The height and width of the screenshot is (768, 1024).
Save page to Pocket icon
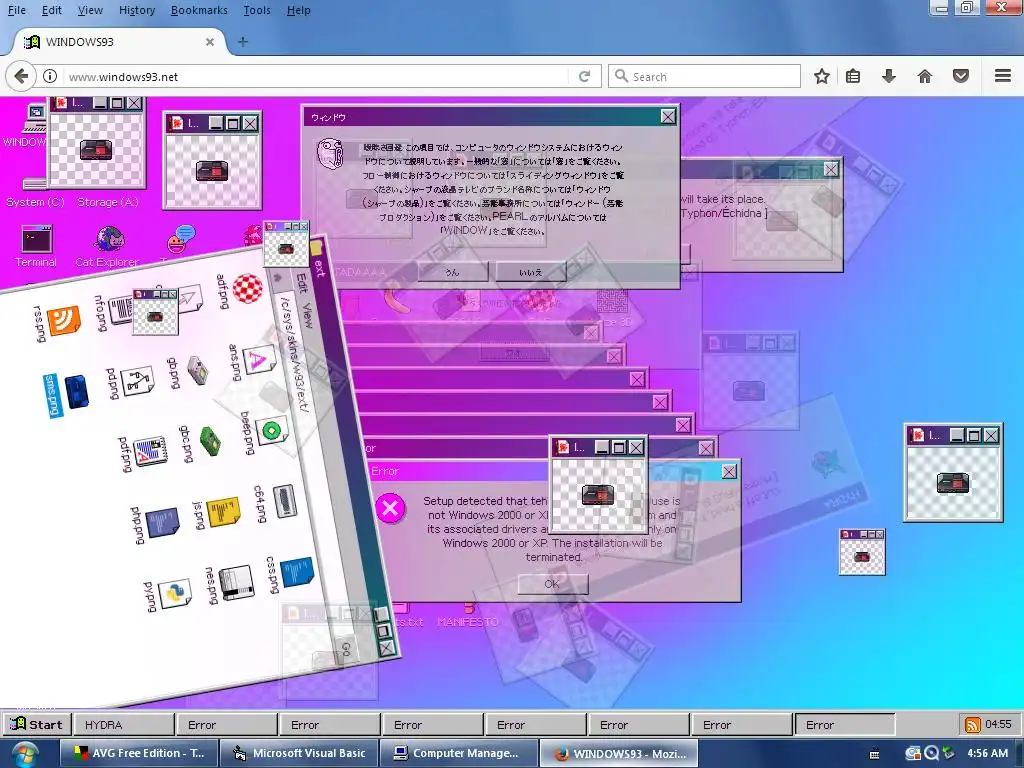click(961, 76)
